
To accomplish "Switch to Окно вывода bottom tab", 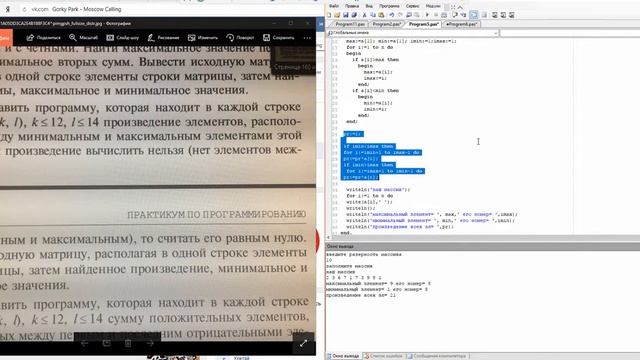I will tap(343, 356).
